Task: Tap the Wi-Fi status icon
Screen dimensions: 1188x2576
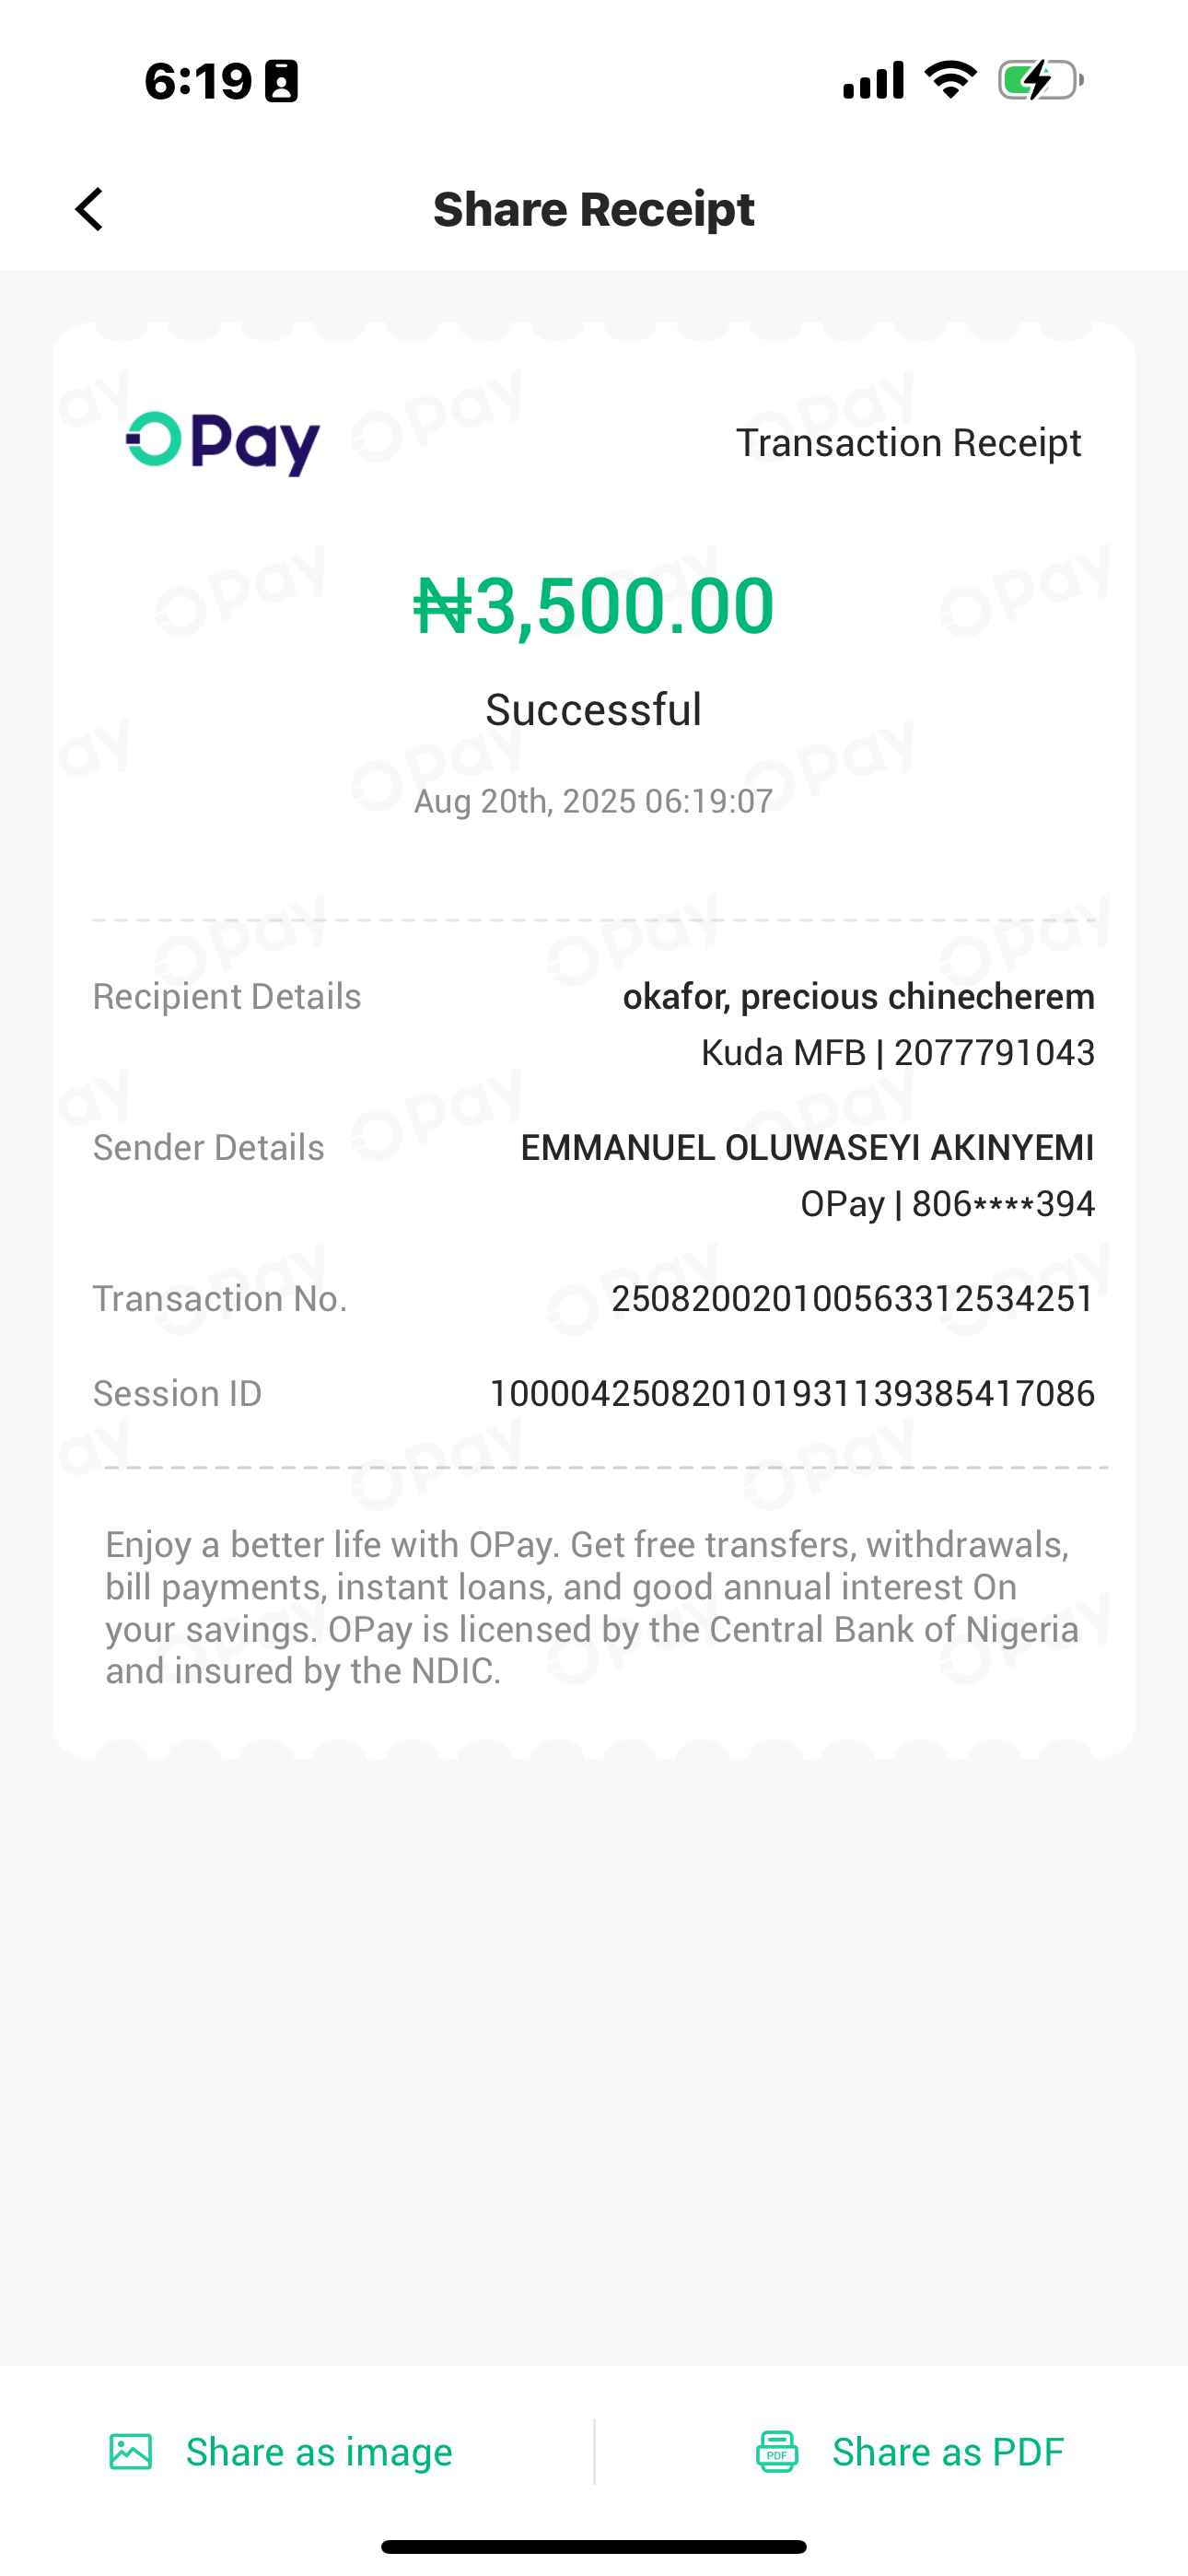Action: click(x=950, y=80)
